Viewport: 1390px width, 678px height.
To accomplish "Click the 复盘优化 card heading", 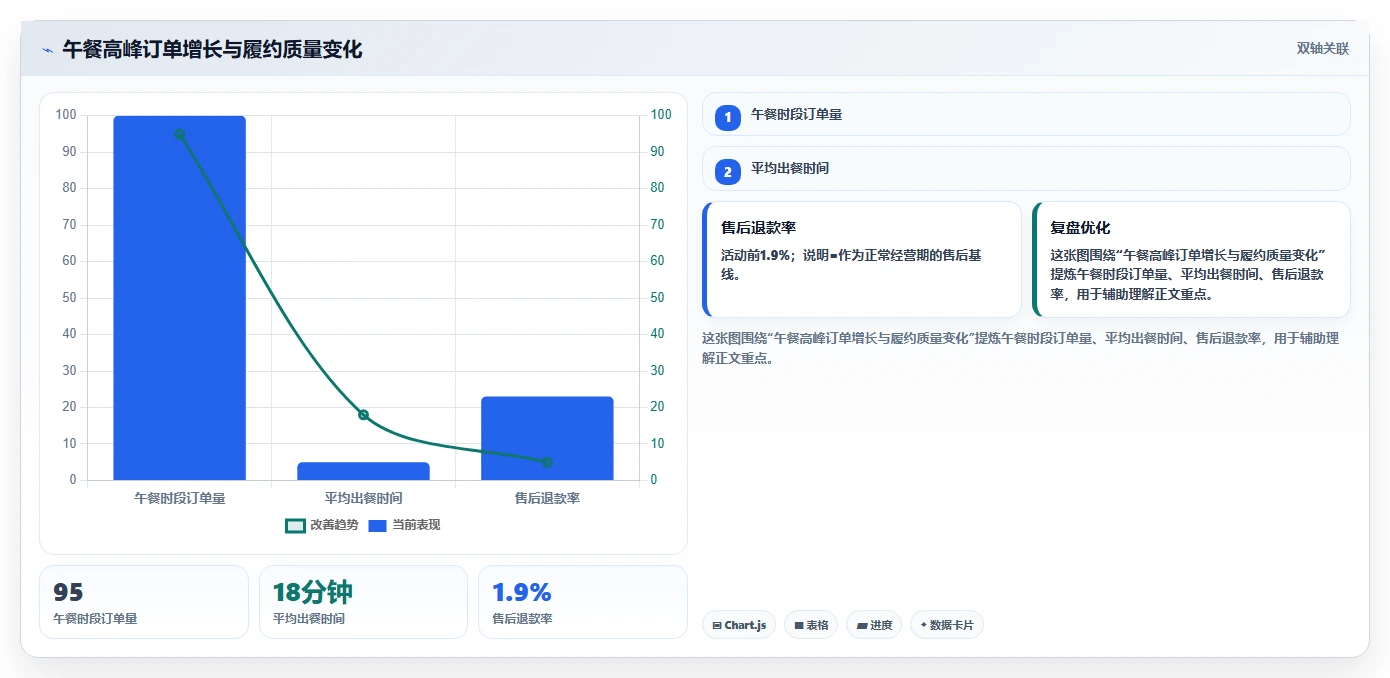I will click(x=1080, y=228).
